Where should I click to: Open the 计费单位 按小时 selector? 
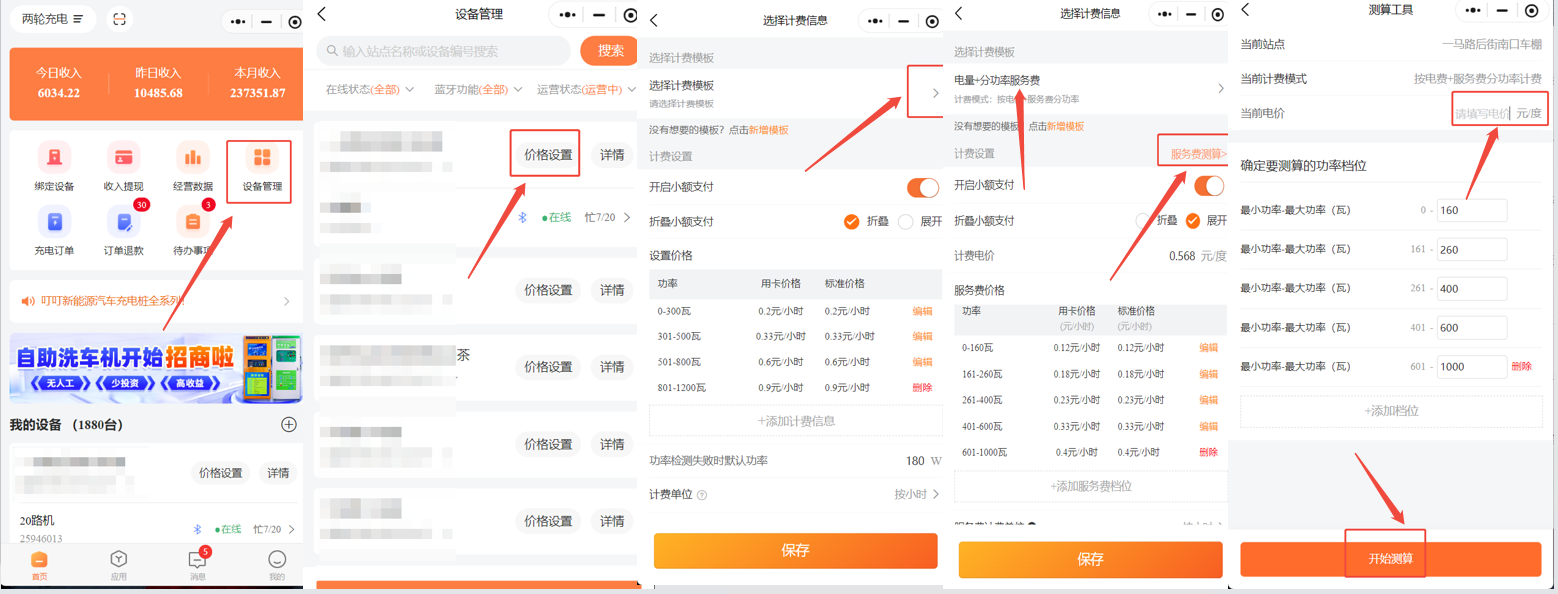click(x=916, y=494)
